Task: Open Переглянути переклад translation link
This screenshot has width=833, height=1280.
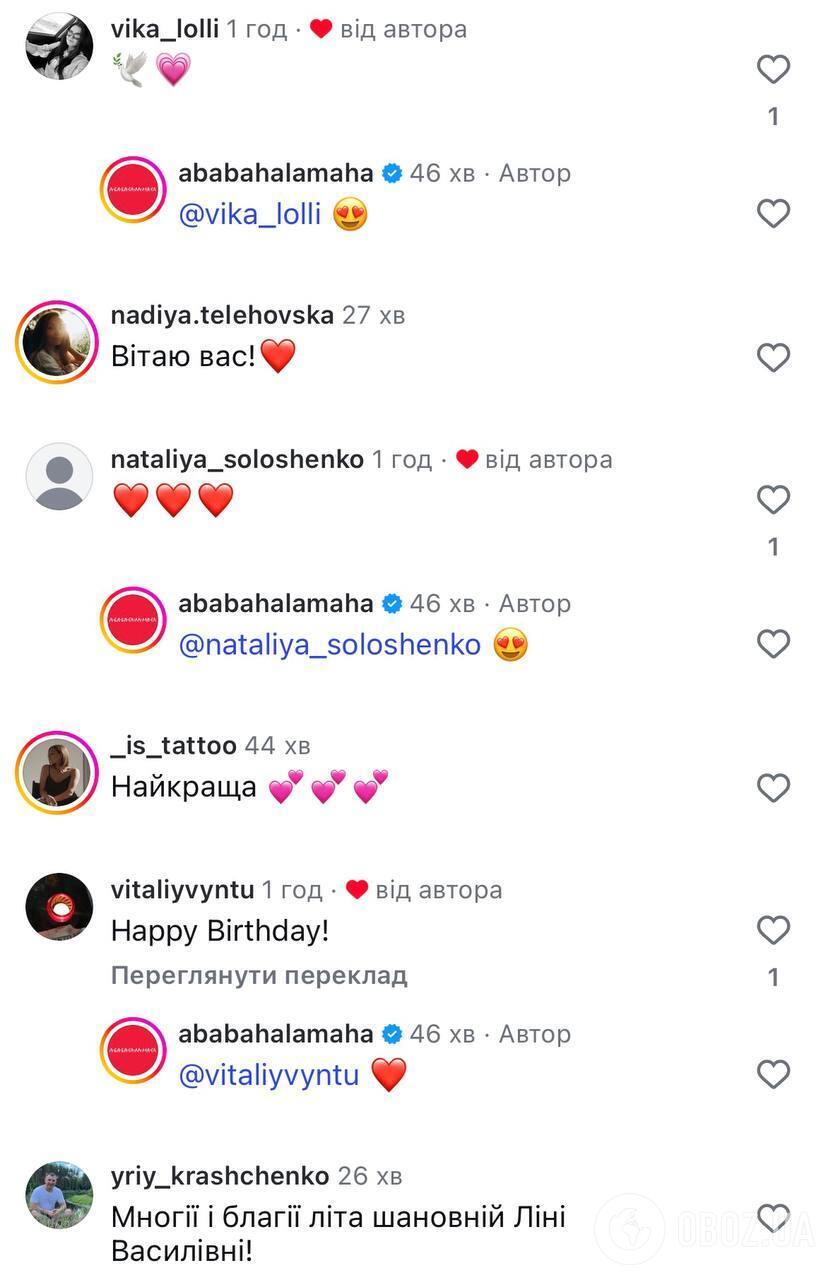Action: (259, 975)
